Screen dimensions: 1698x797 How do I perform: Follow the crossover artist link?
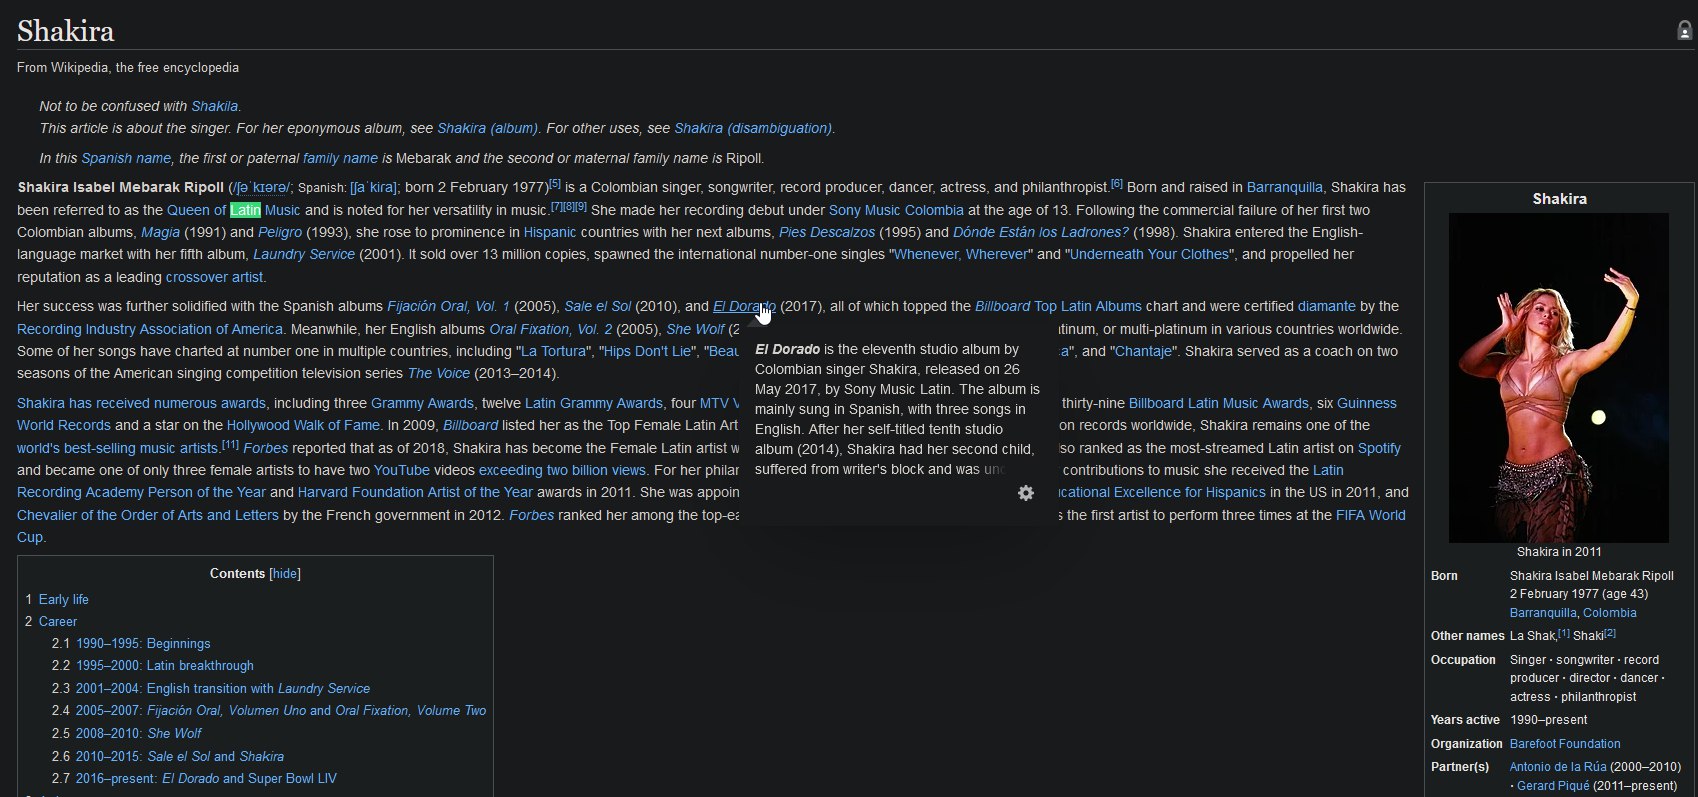[x=214, y=277]
